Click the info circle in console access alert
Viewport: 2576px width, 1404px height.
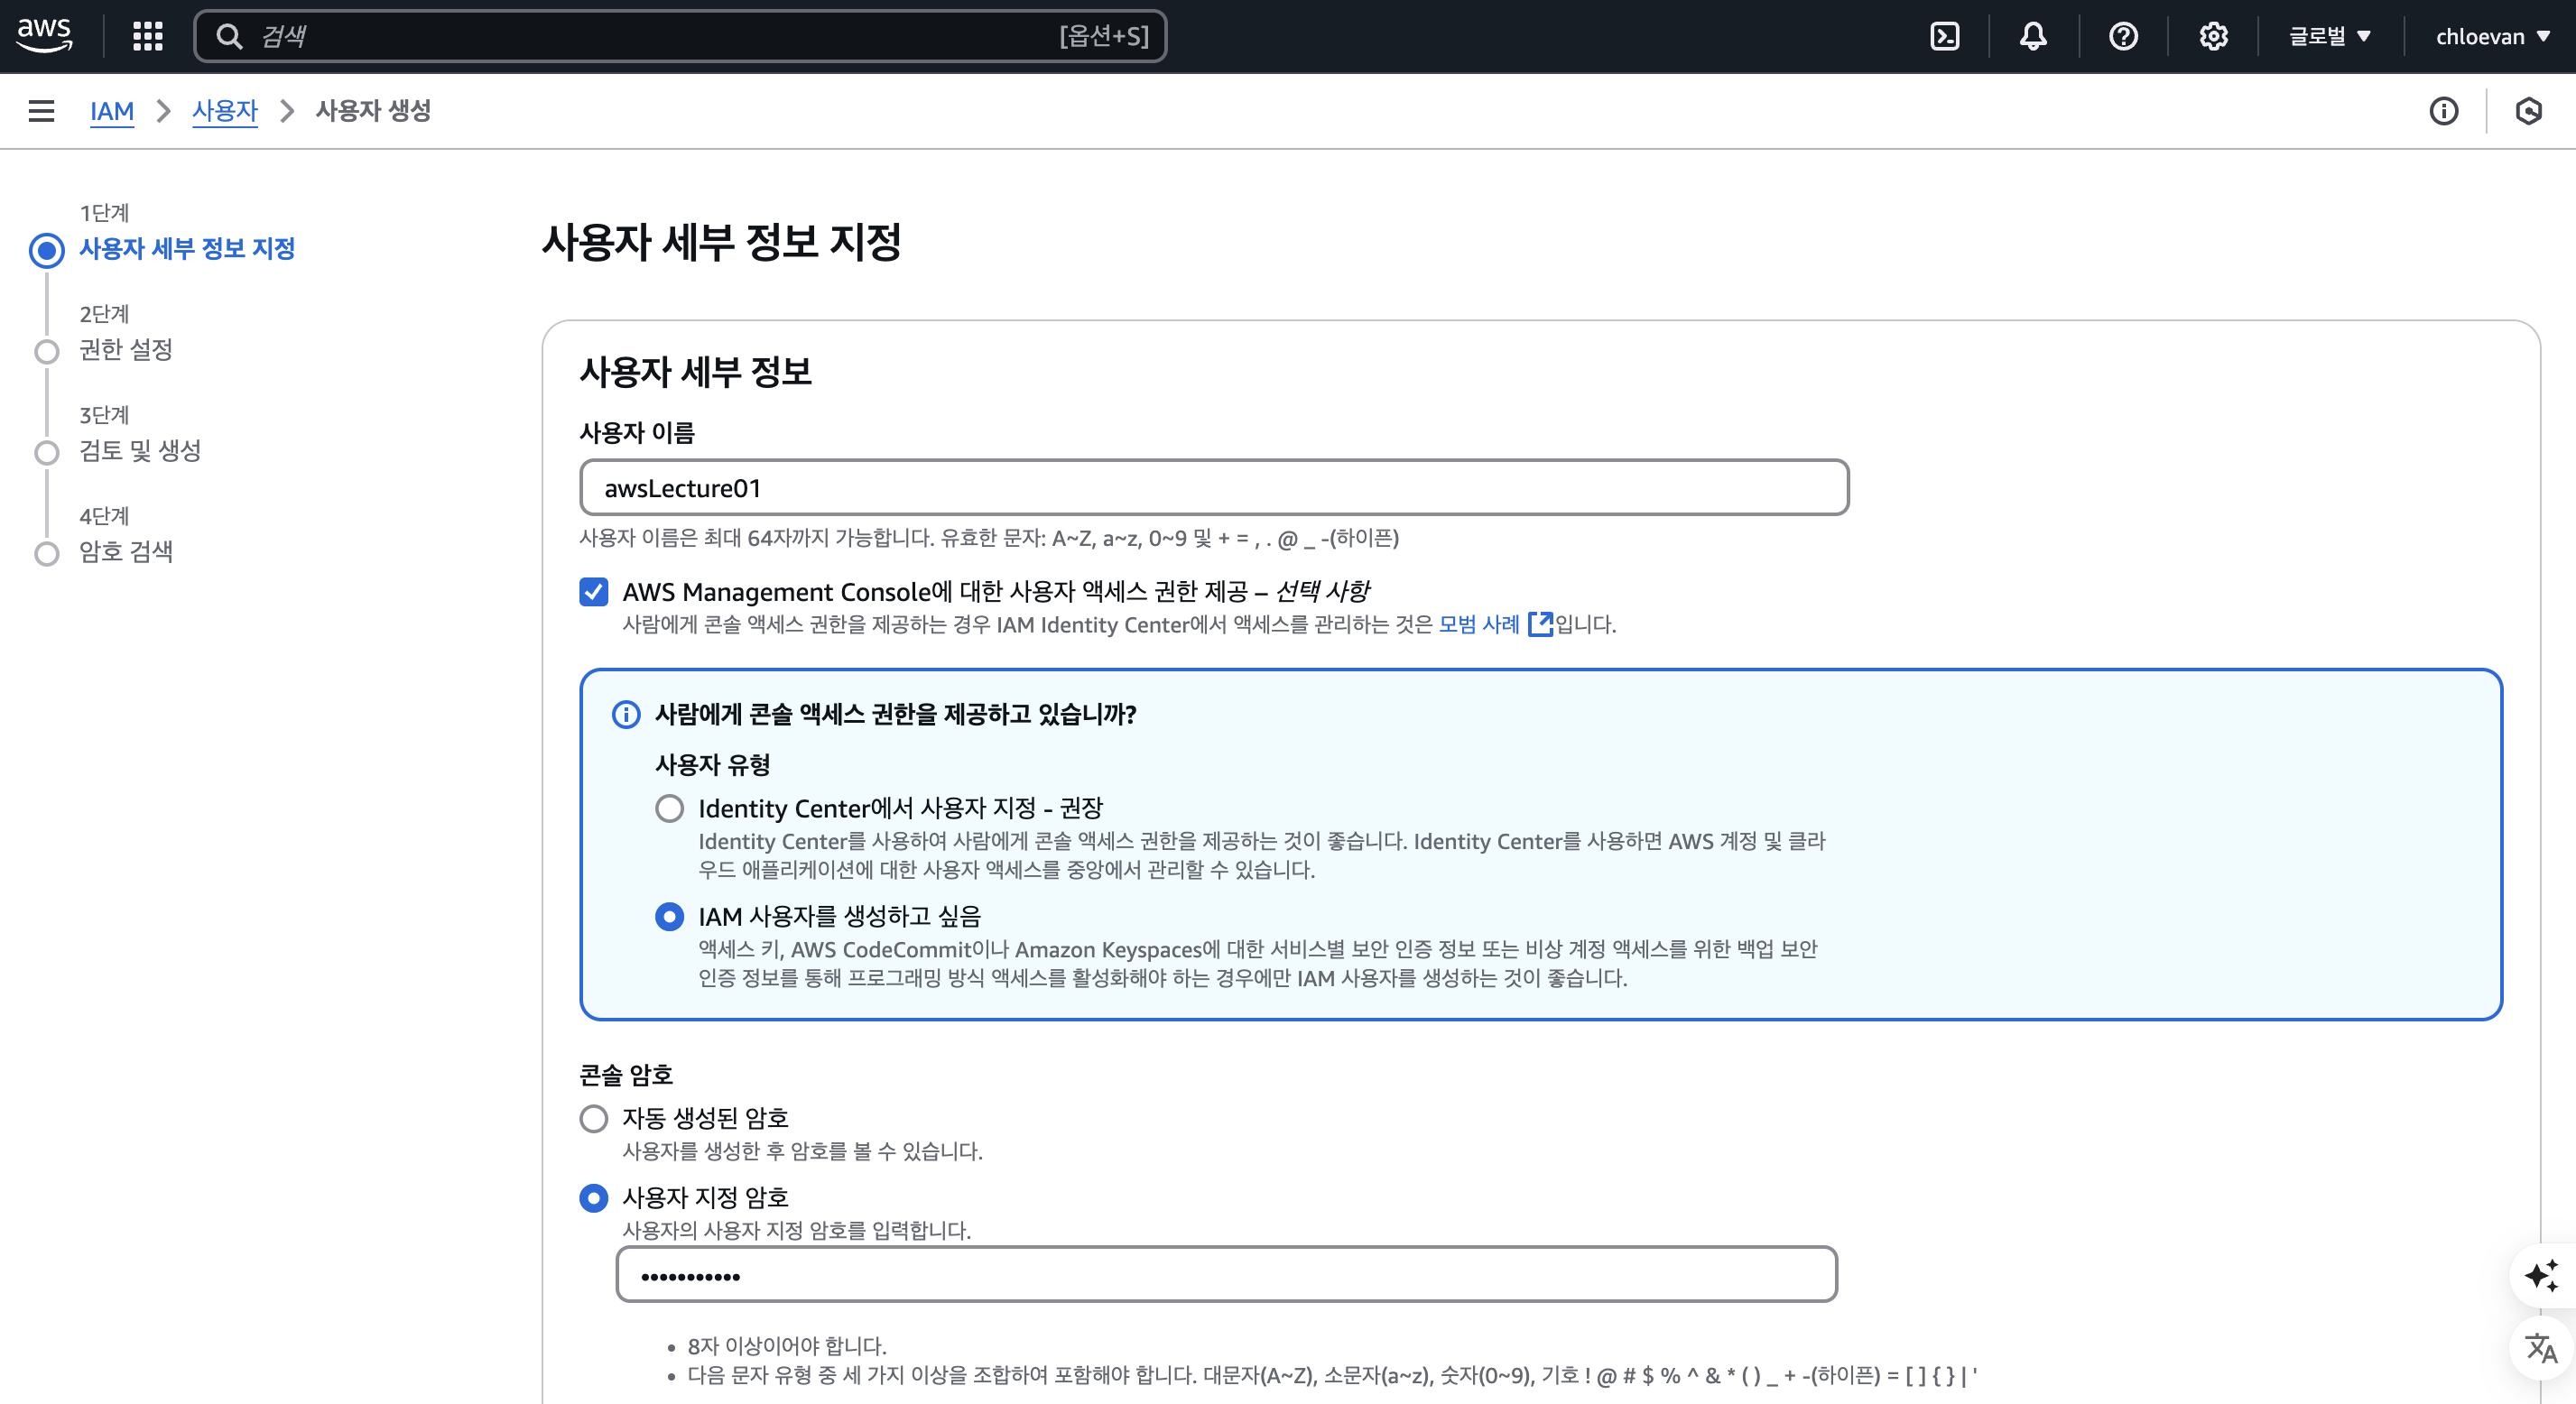(625, 714)
